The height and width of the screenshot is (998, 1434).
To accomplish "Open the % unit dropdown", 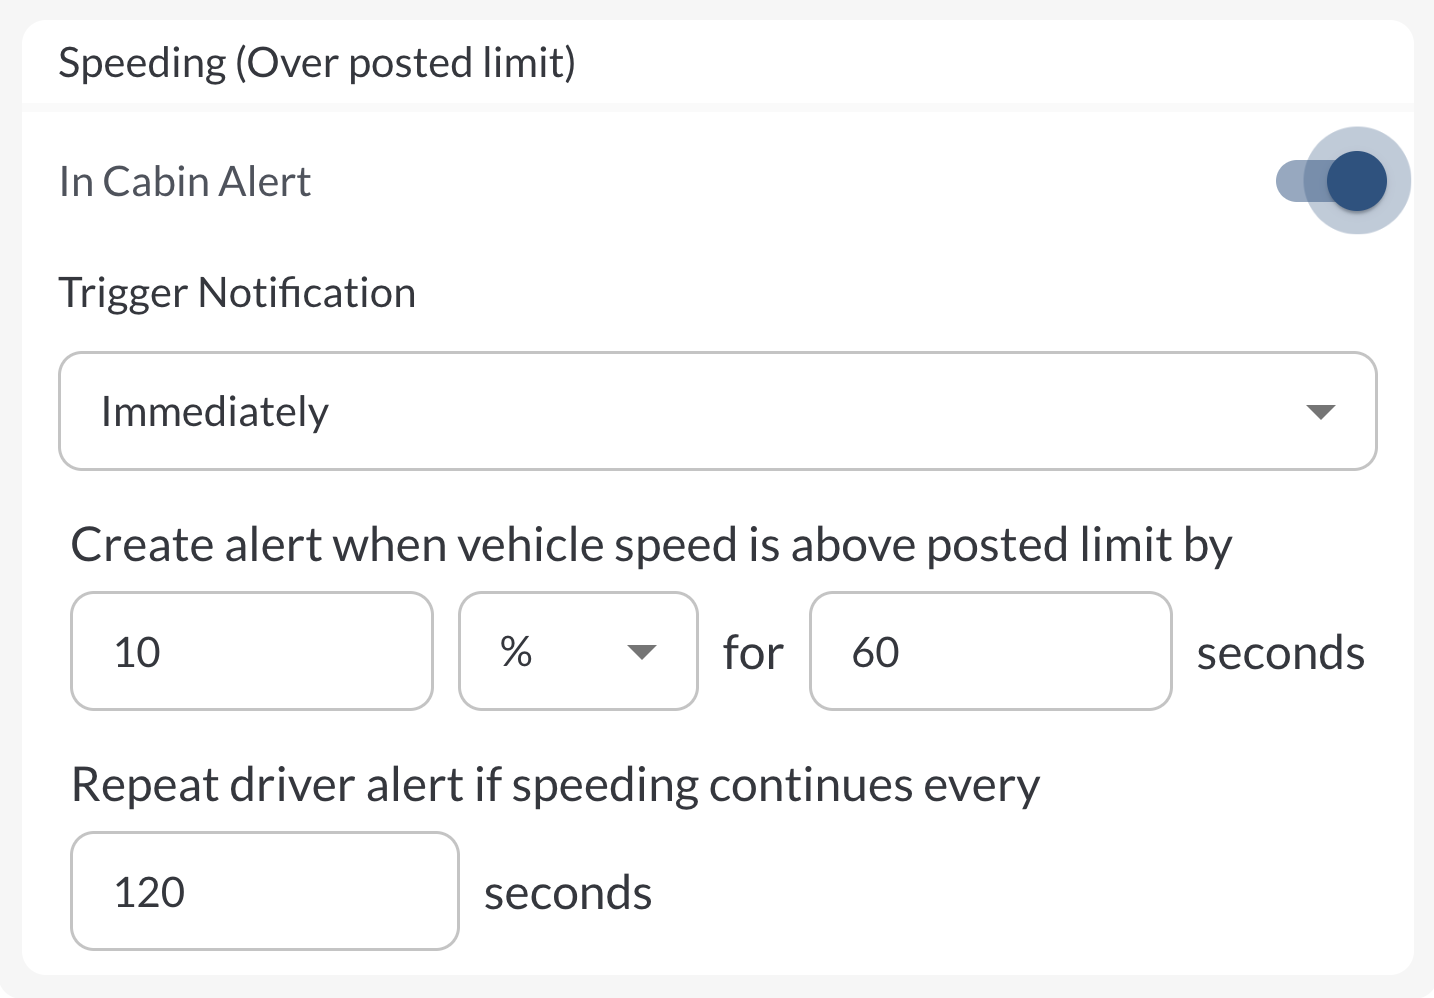I will (x=577, y=651).
